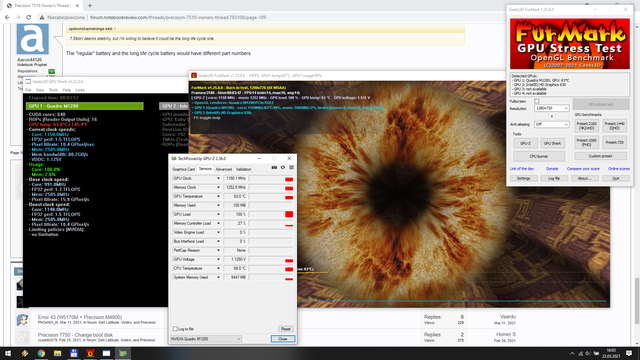640x360 pixels.
Task: Click Quit button in FurMark
Action: click(x=616, y=178)
